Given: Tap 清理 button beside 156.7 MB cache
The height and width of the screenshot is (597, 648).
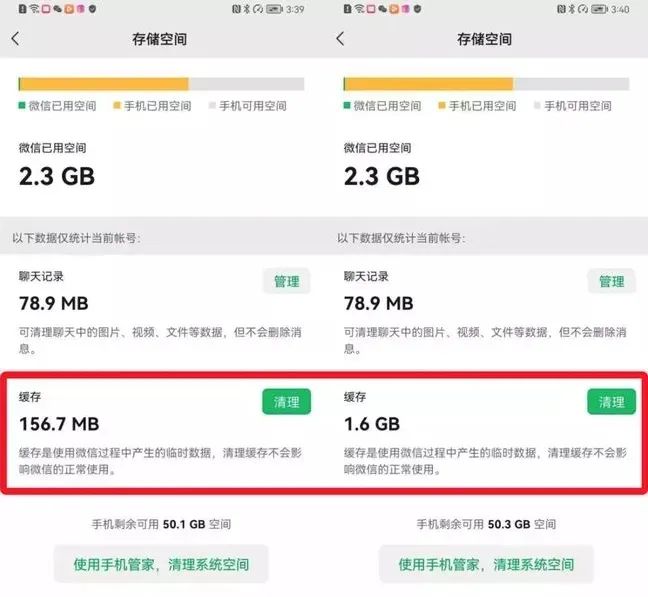Looking at the screenshot, I should (286, 402).
